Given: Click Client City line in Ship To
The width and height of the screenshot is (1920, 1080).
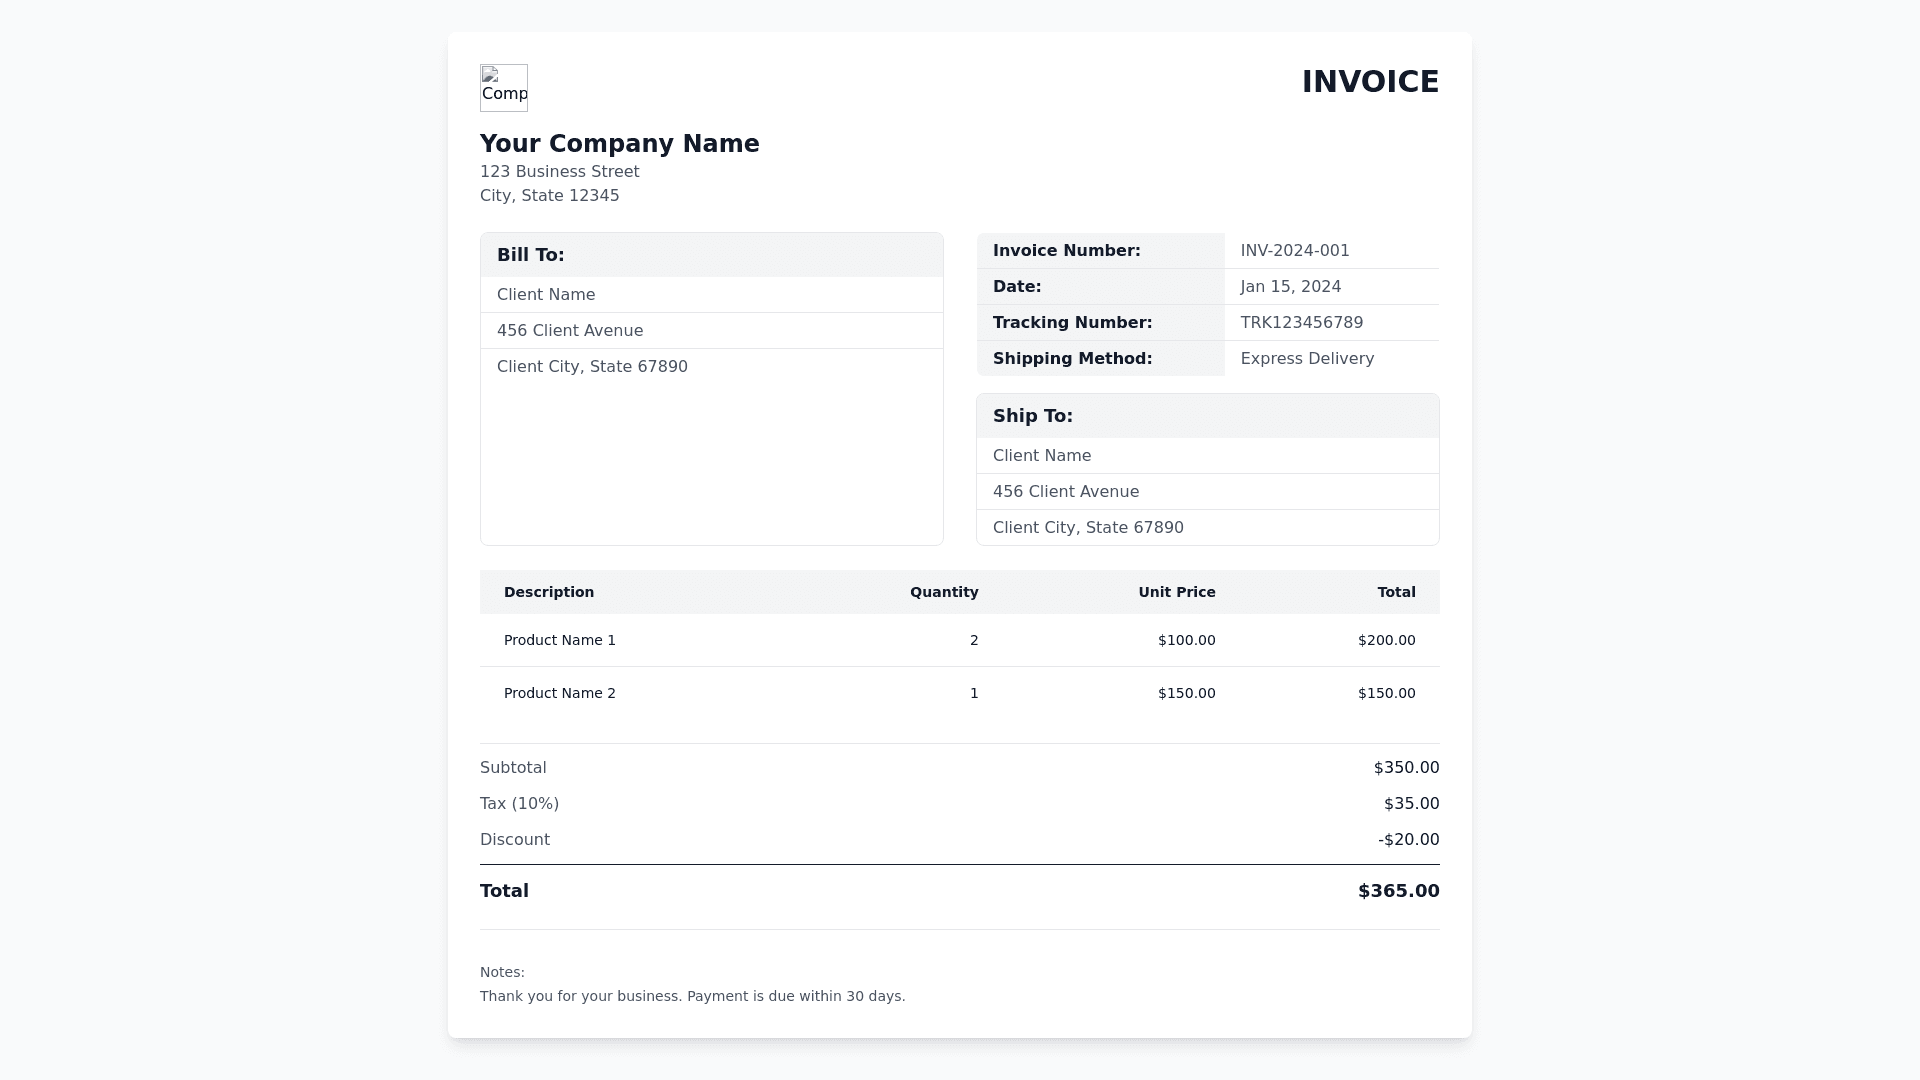Looking at the screenshot, I should click(1088, 528).
